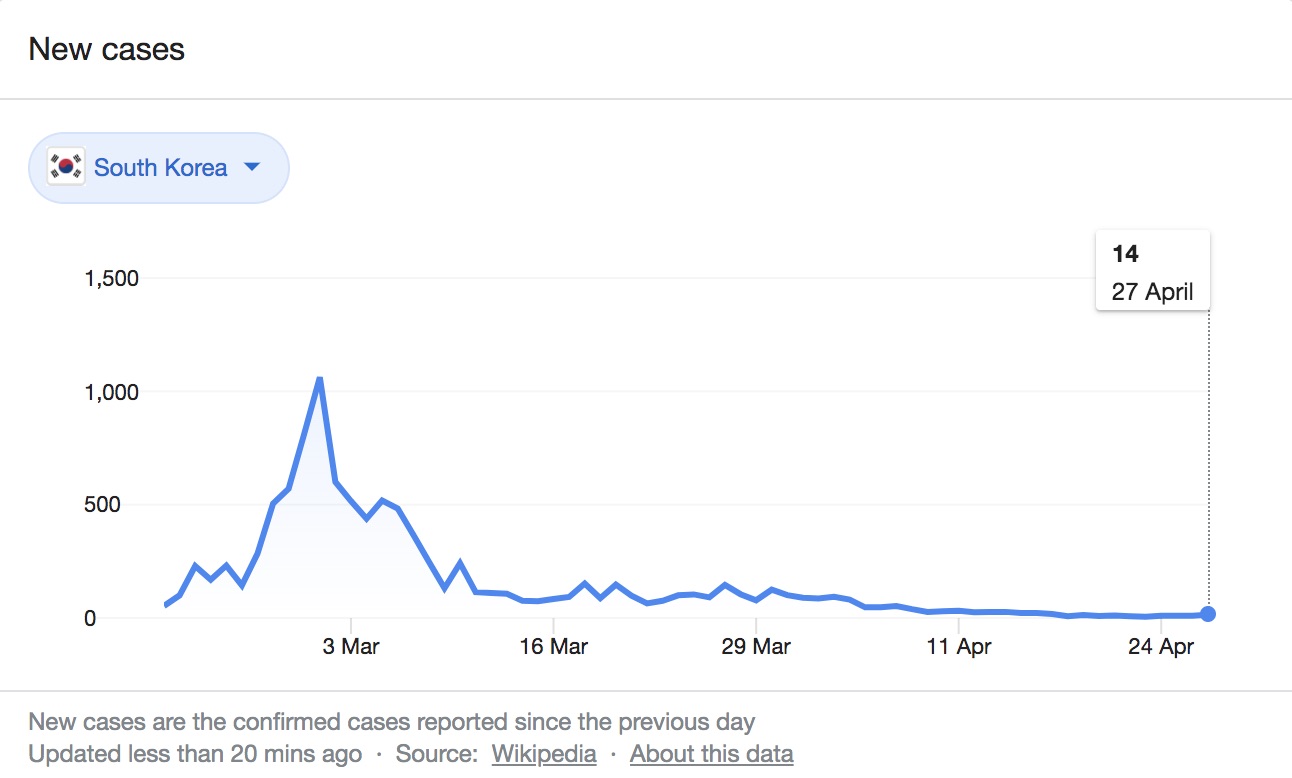Click the tooltip showing 14 cases
Viewport: 1292px width, 778px height.
(1152, 271)
